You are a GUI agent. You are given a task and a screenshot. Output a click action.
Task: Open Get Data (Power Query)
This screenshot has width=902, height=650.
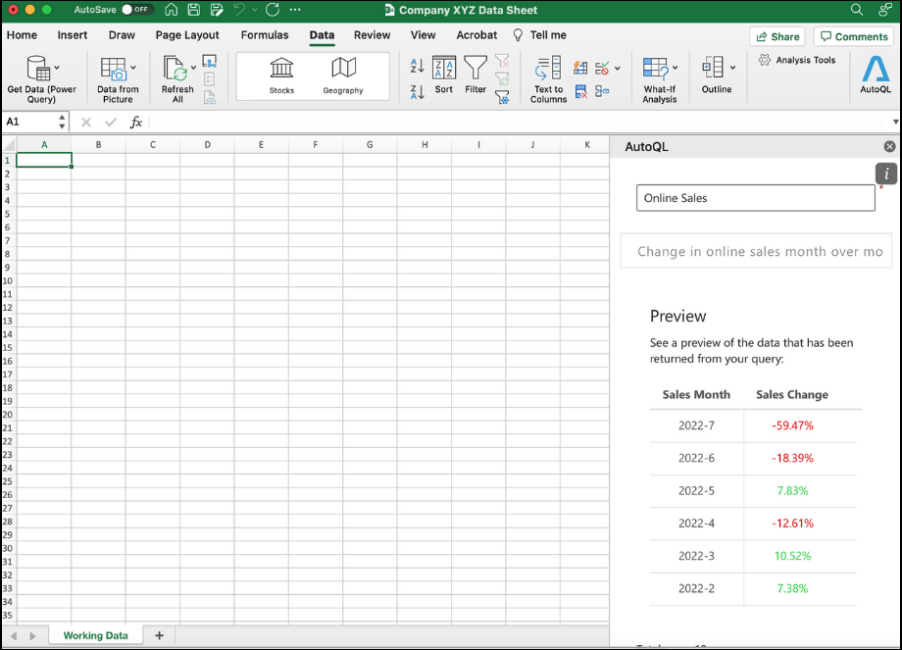click(41, 79)
